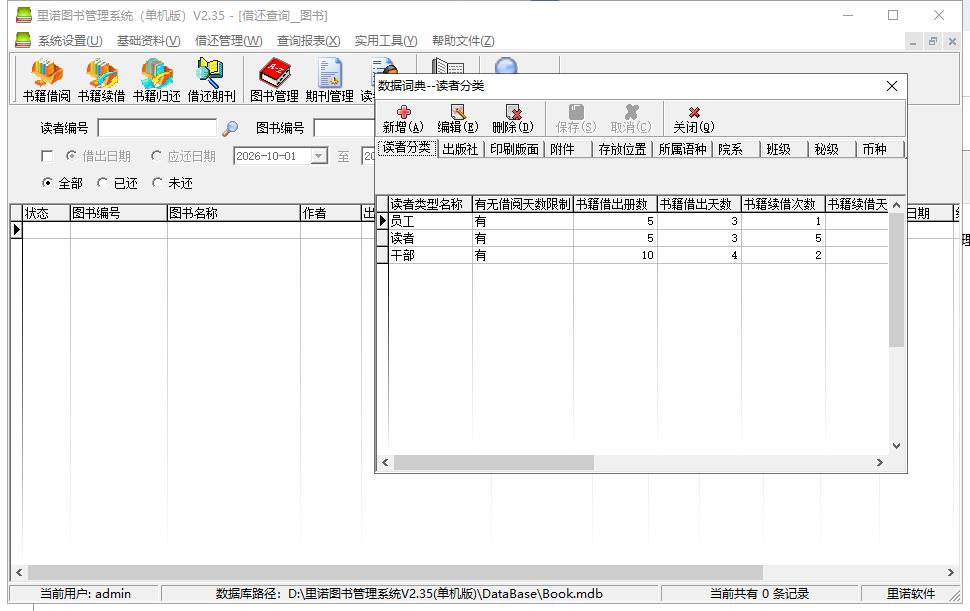Screen dimensions: 970x611
Task: Open the 借还管理(W) menu
Action: coord(228,41)
